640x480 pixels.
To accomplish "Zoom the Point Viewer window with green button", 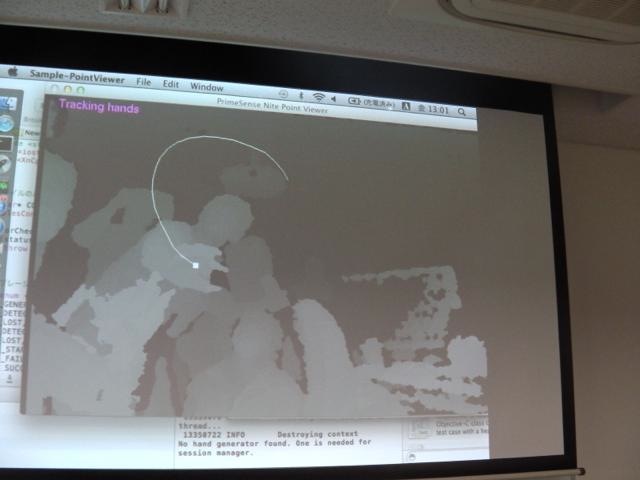I will (80, 91).
